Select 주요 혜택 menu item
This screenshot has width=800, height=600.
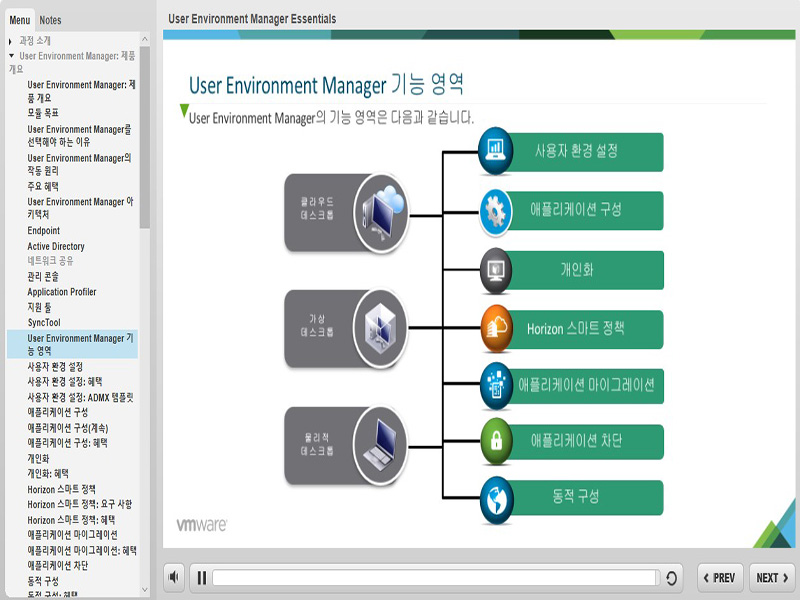(x=43, y=187)
